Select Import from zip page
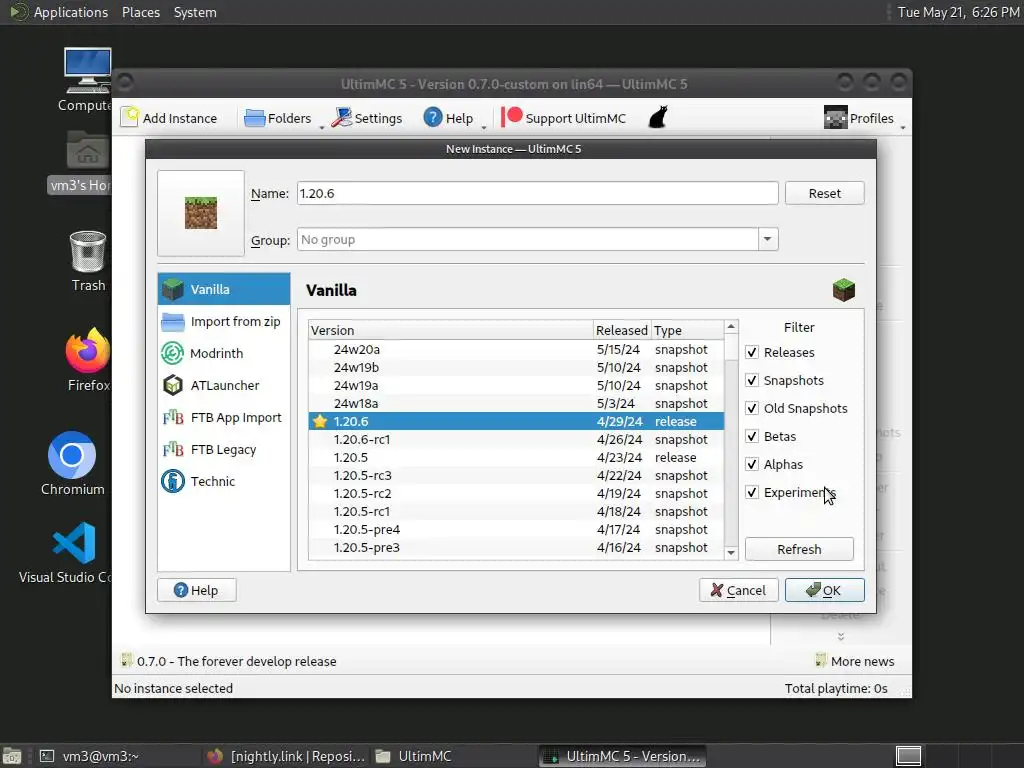1024x768 pixels. 224,321
